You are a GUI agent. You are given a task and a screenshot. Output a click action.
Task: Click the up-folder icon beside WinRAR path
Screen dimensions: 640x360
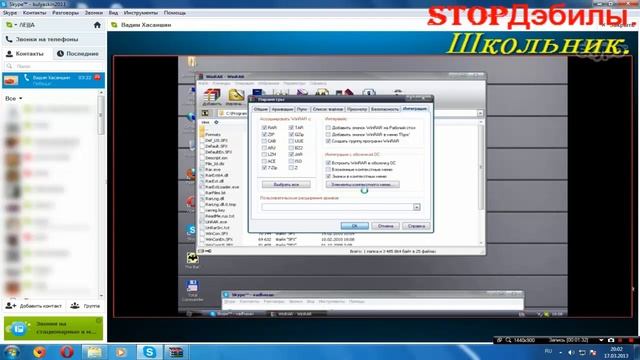coord(205,113)
